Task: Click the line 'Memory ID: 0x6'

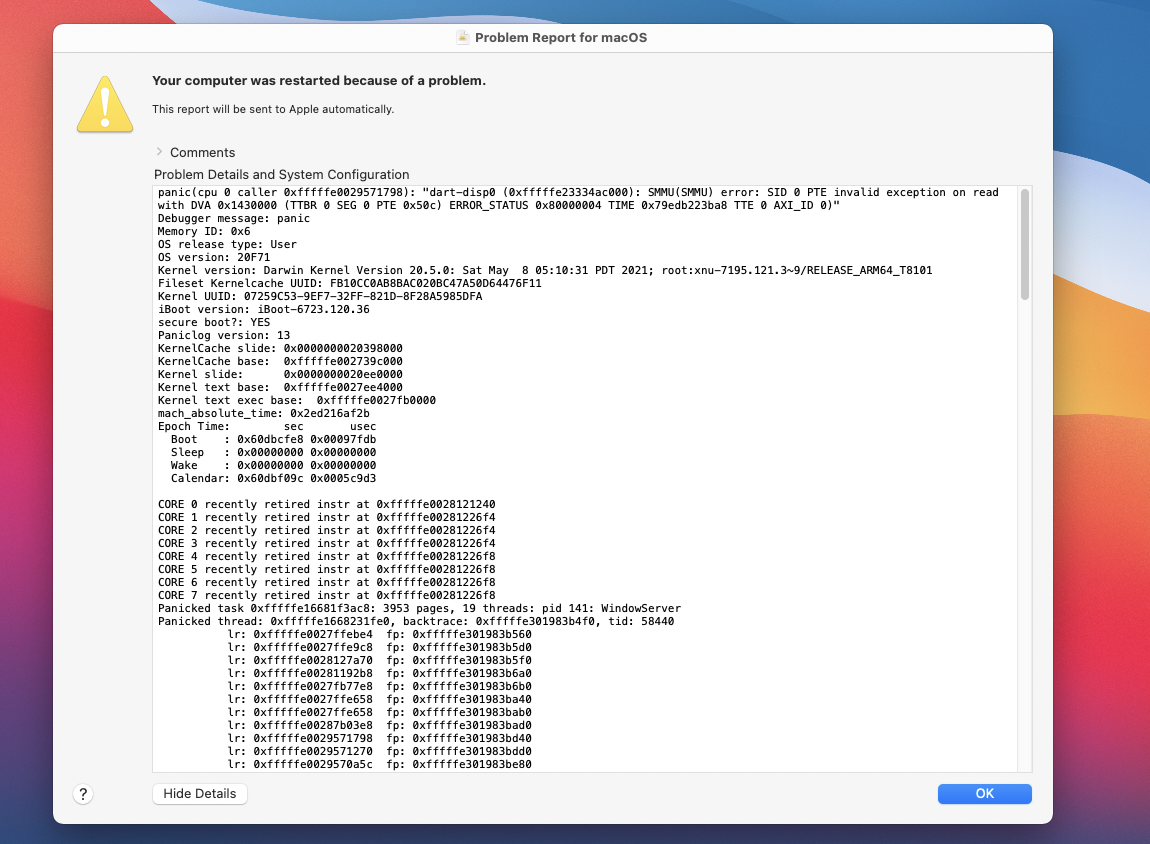Action: (x=204, y=232)
